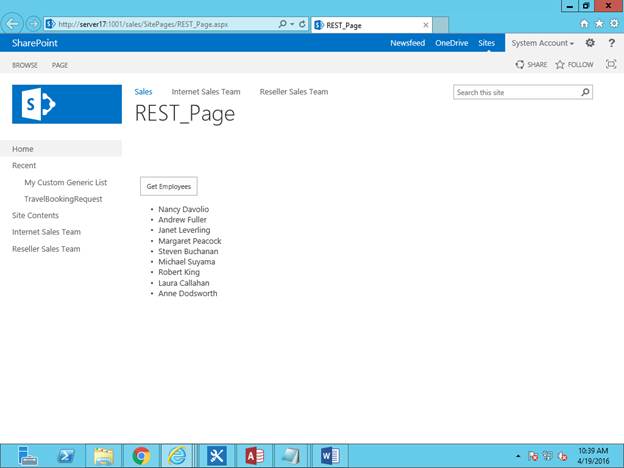Open Recent in the left navigation
The image size is (624, 468).
[24, 166]
